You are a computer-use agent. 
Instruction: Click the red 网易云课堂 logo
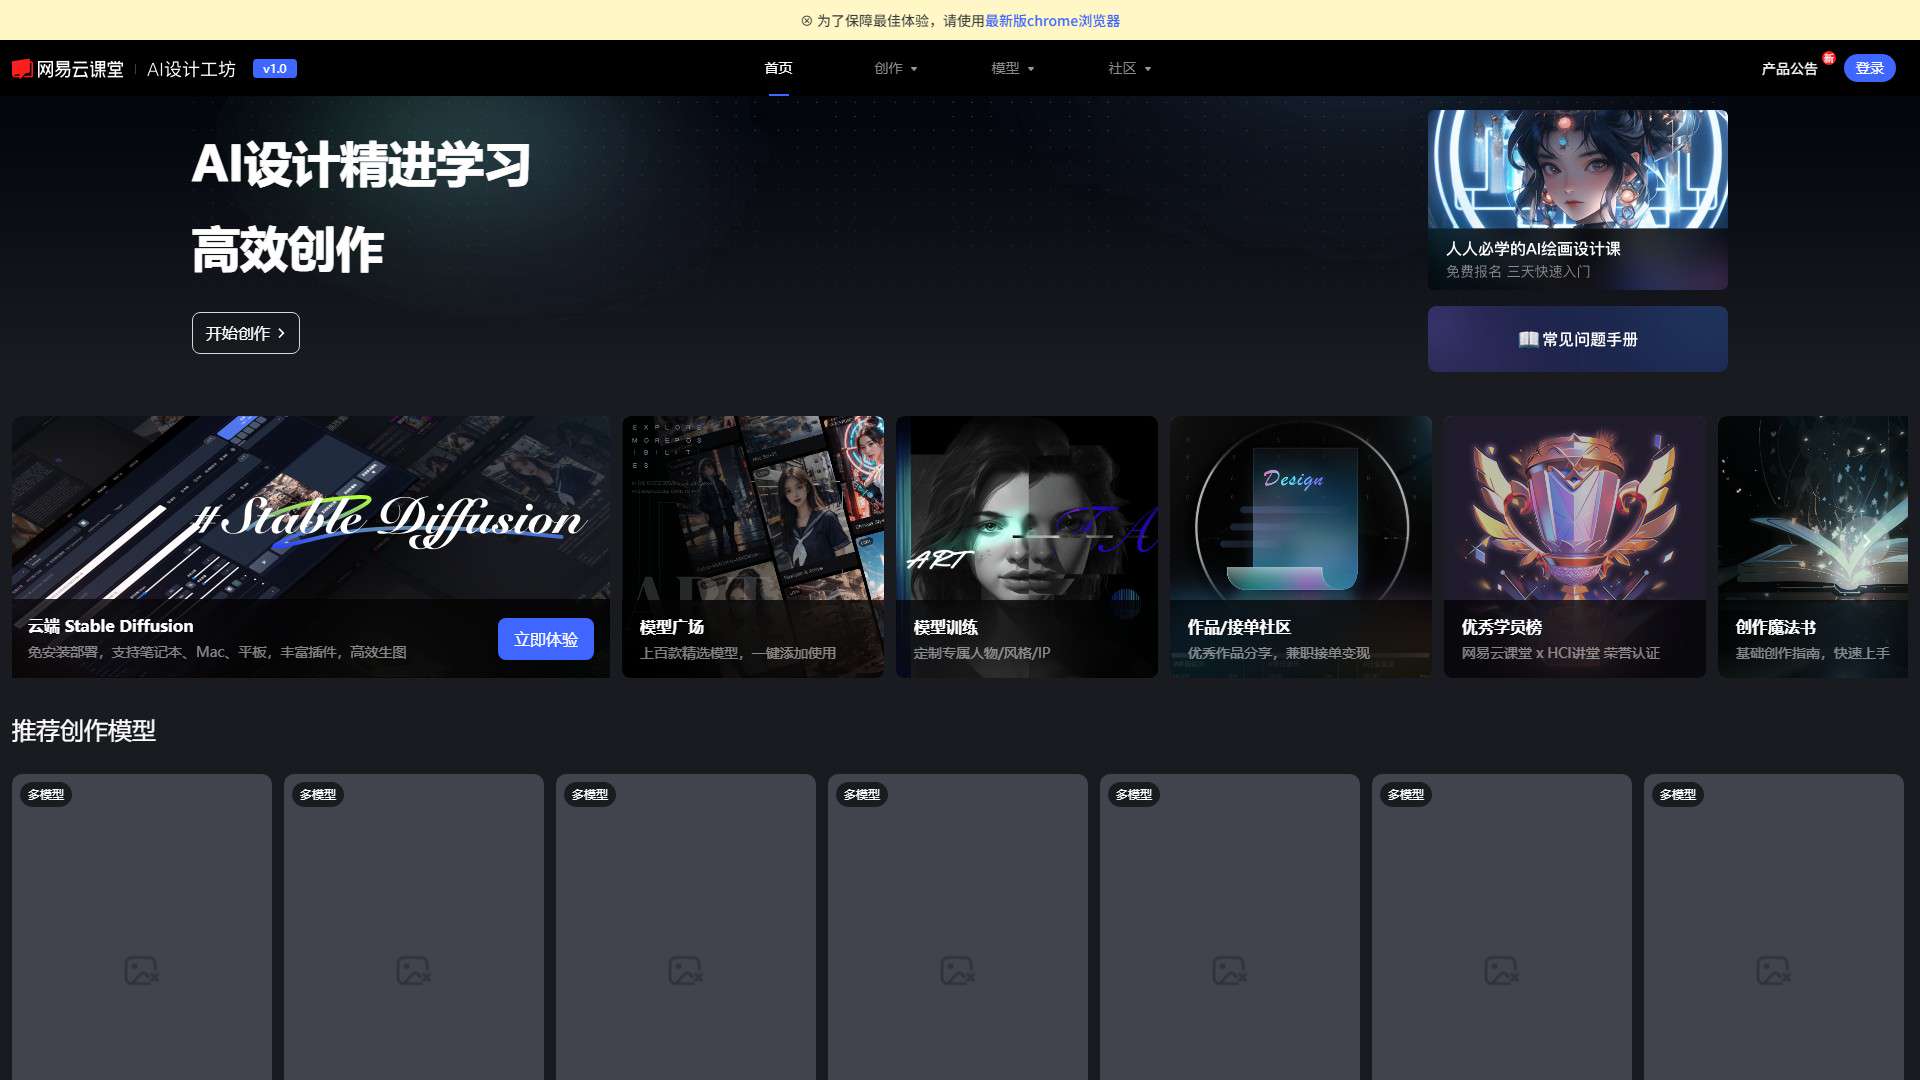pyautogui.click(x=67, y=69)
